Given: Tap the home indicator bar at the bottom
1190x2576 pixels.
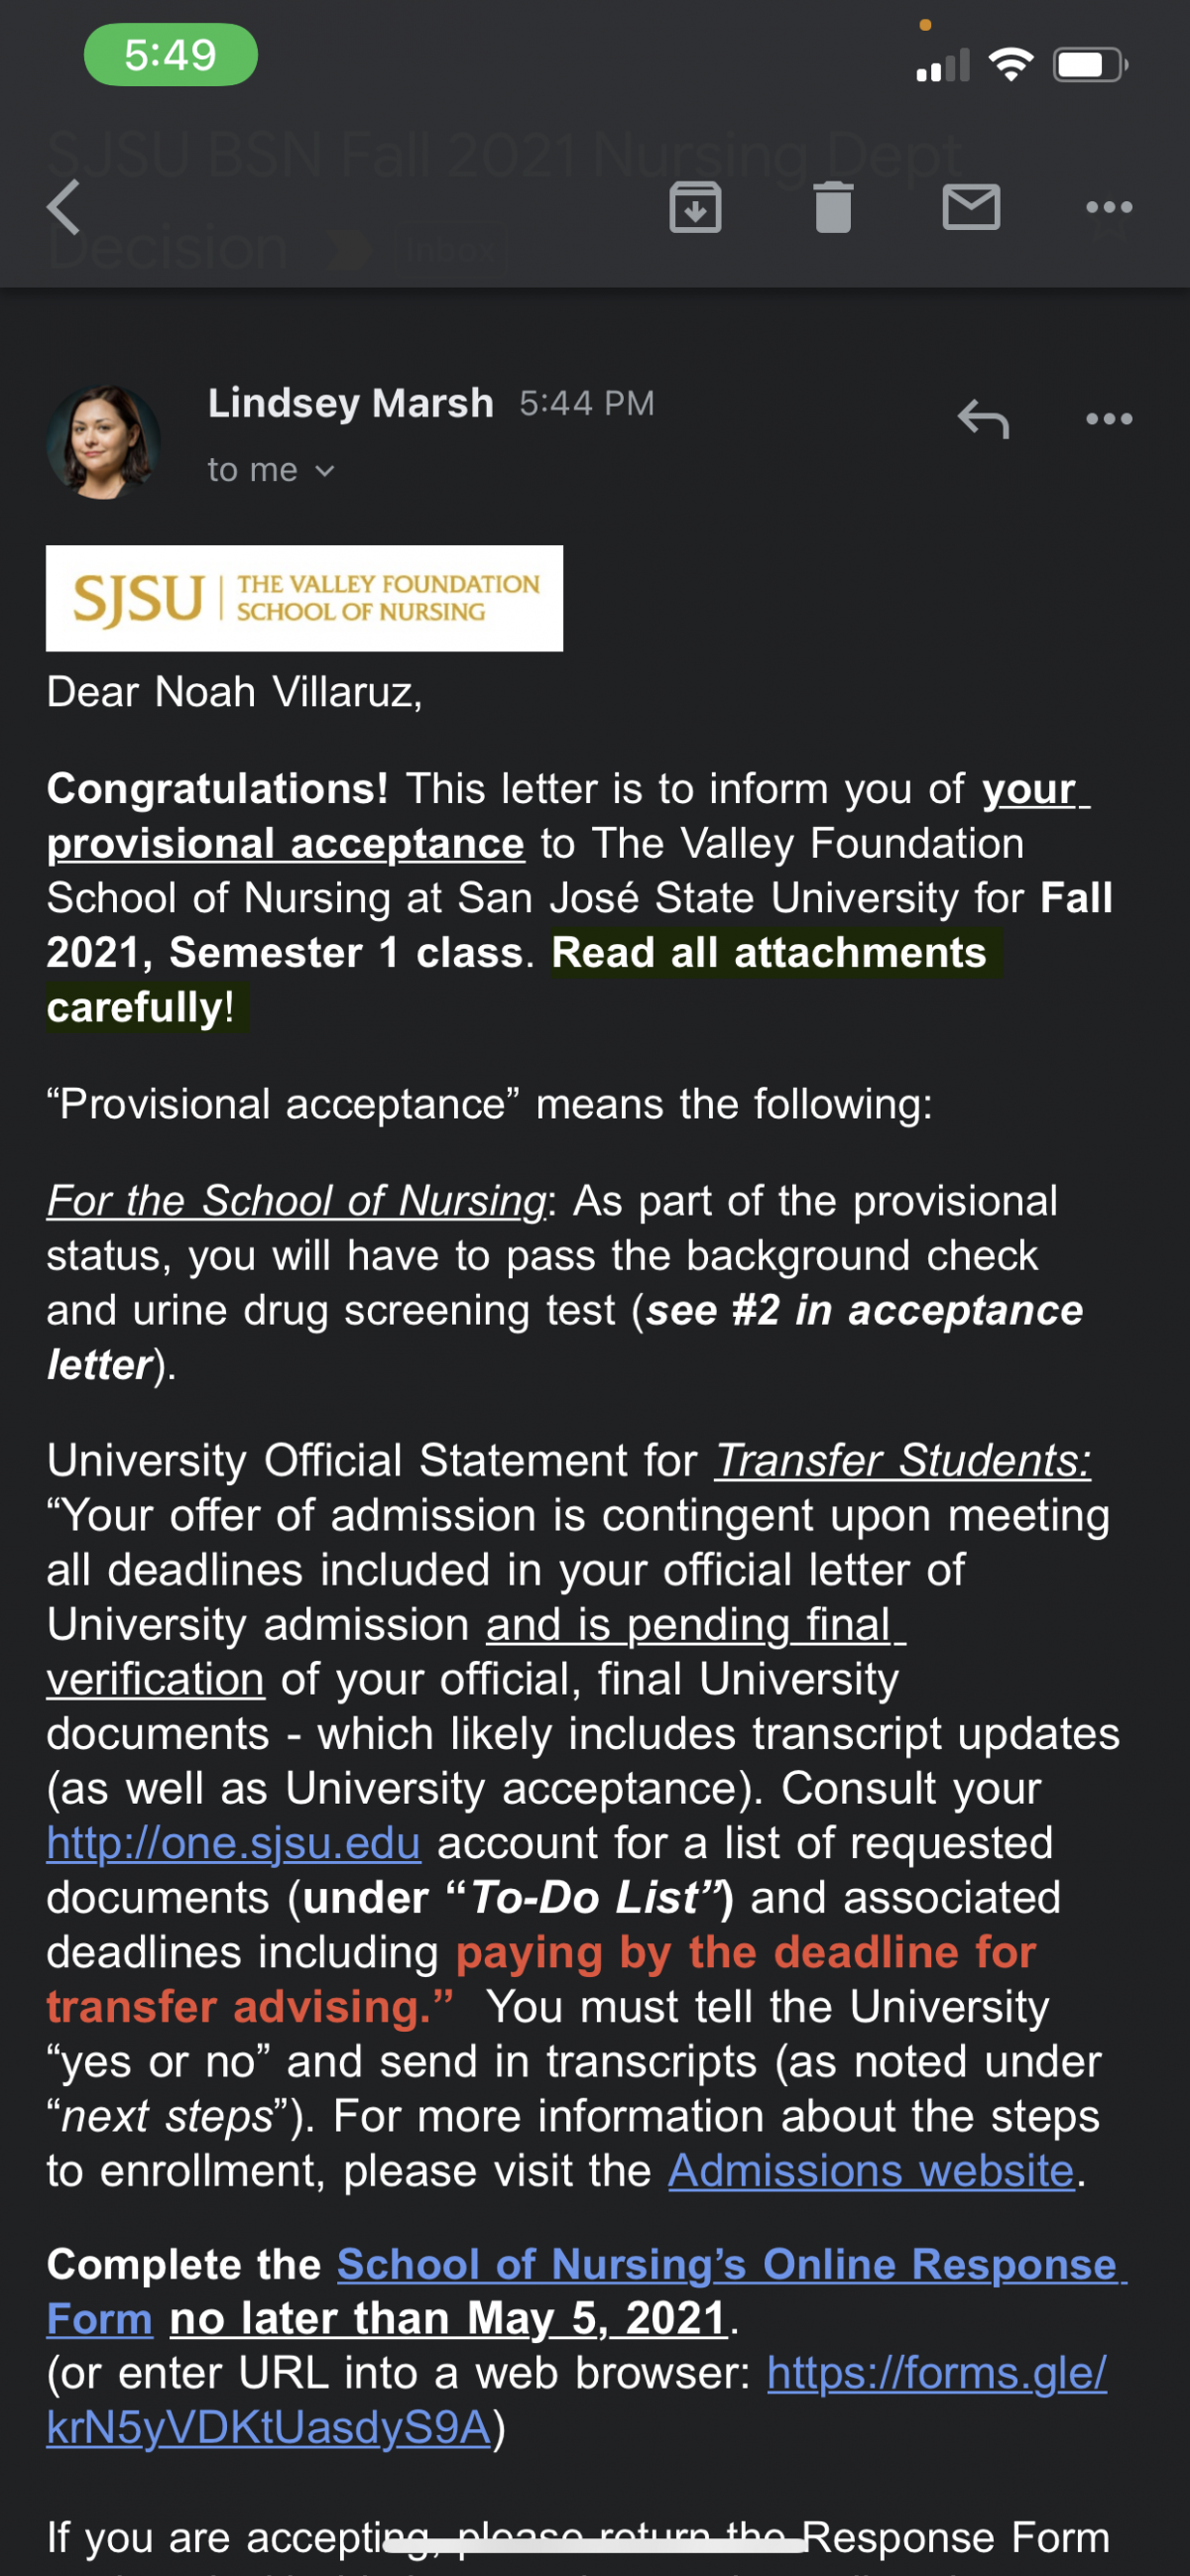Looking at the screenshot, I should pyautogui.click(x=595, y=2545).
